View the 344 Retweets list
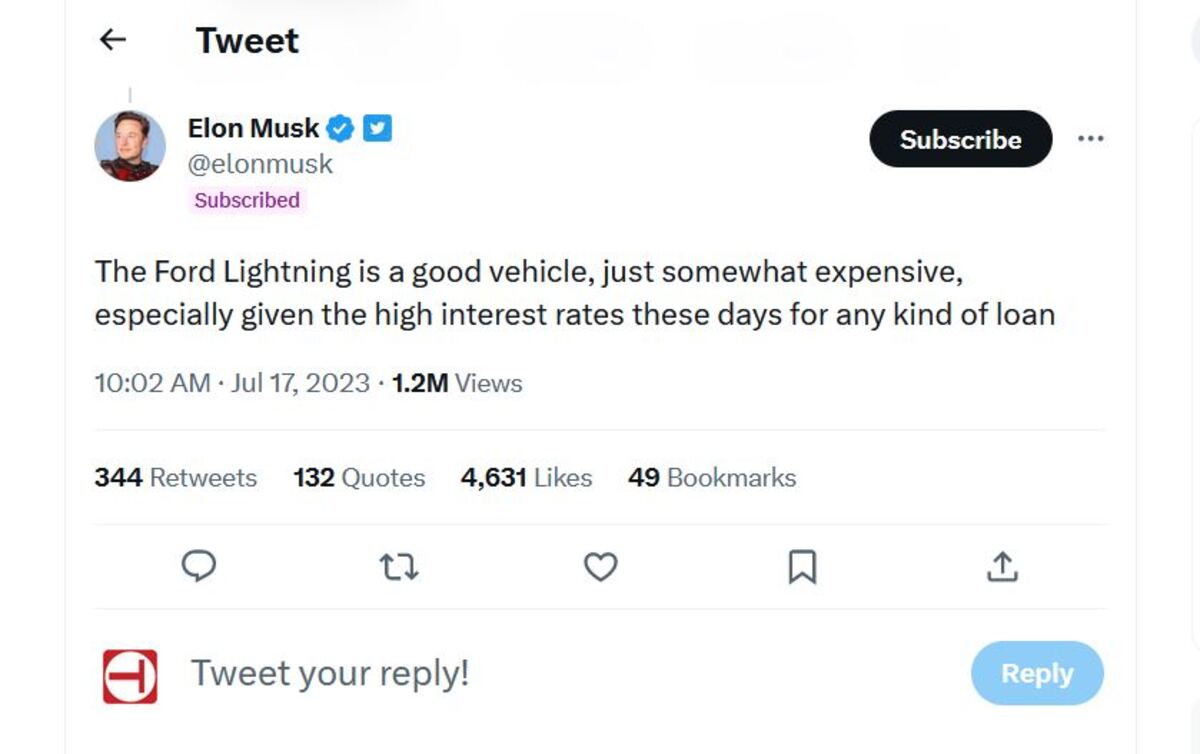Screen dimensions: 1200x754 tap(176, 478)
